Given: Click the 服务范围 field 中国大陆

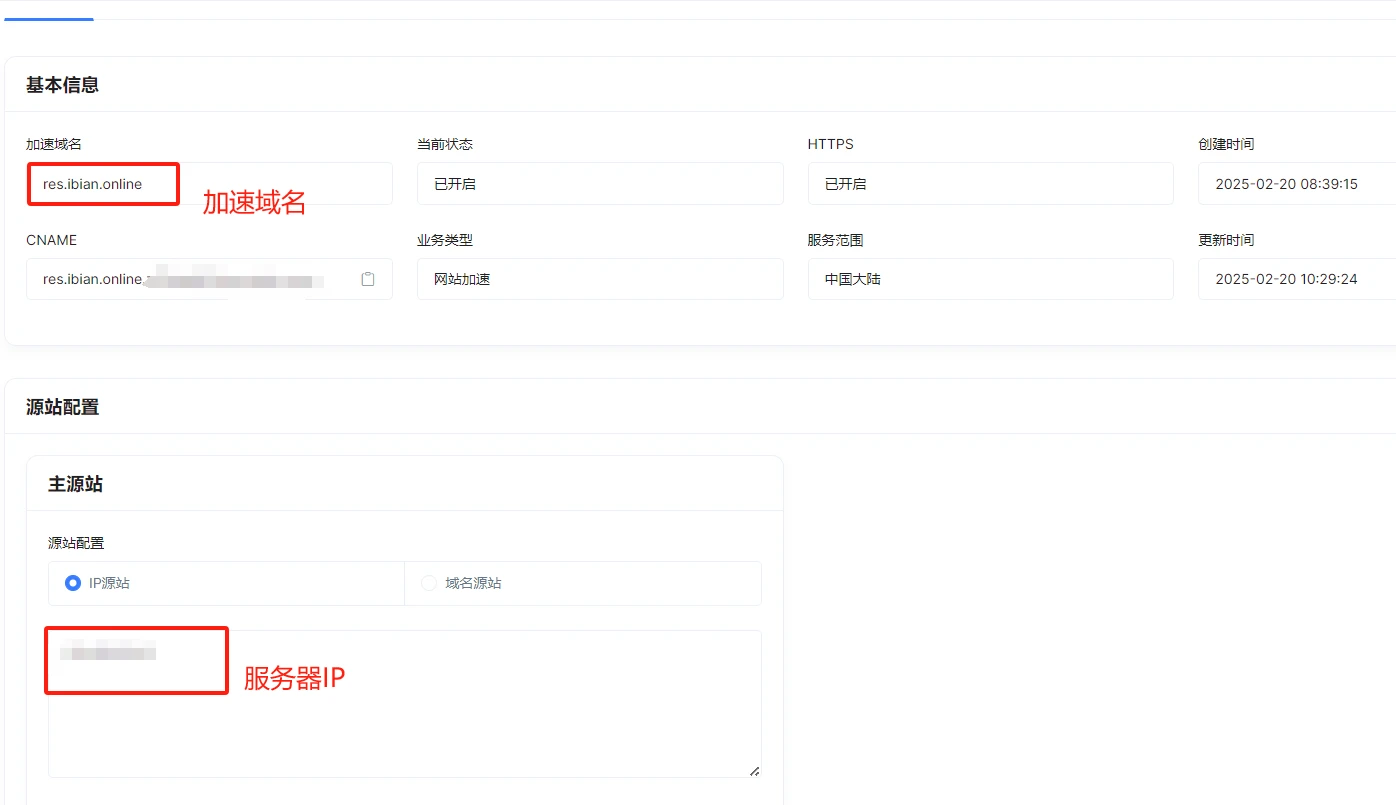Looking at the screenshot, I should [990, 279].
